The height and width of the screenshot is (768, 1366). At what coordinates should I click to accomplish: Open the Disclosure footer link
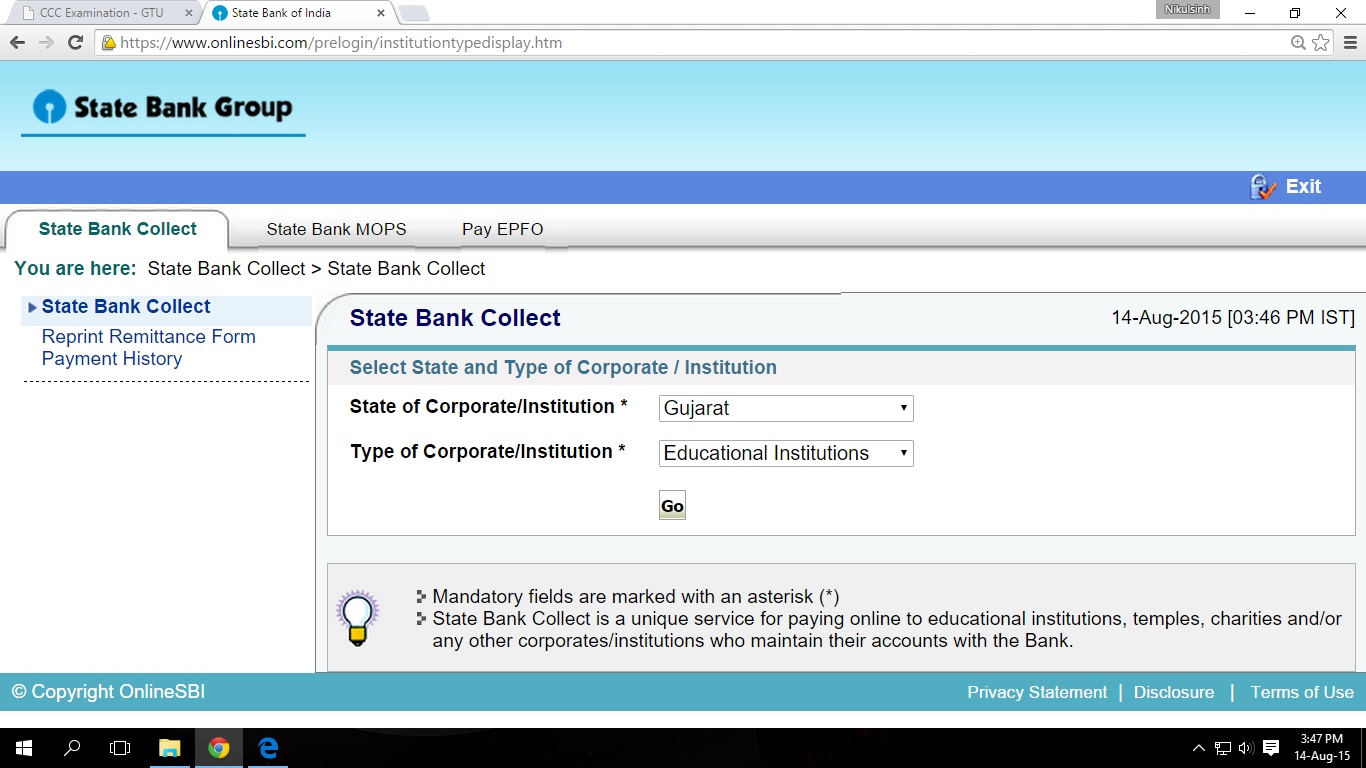pos(1174,692)
